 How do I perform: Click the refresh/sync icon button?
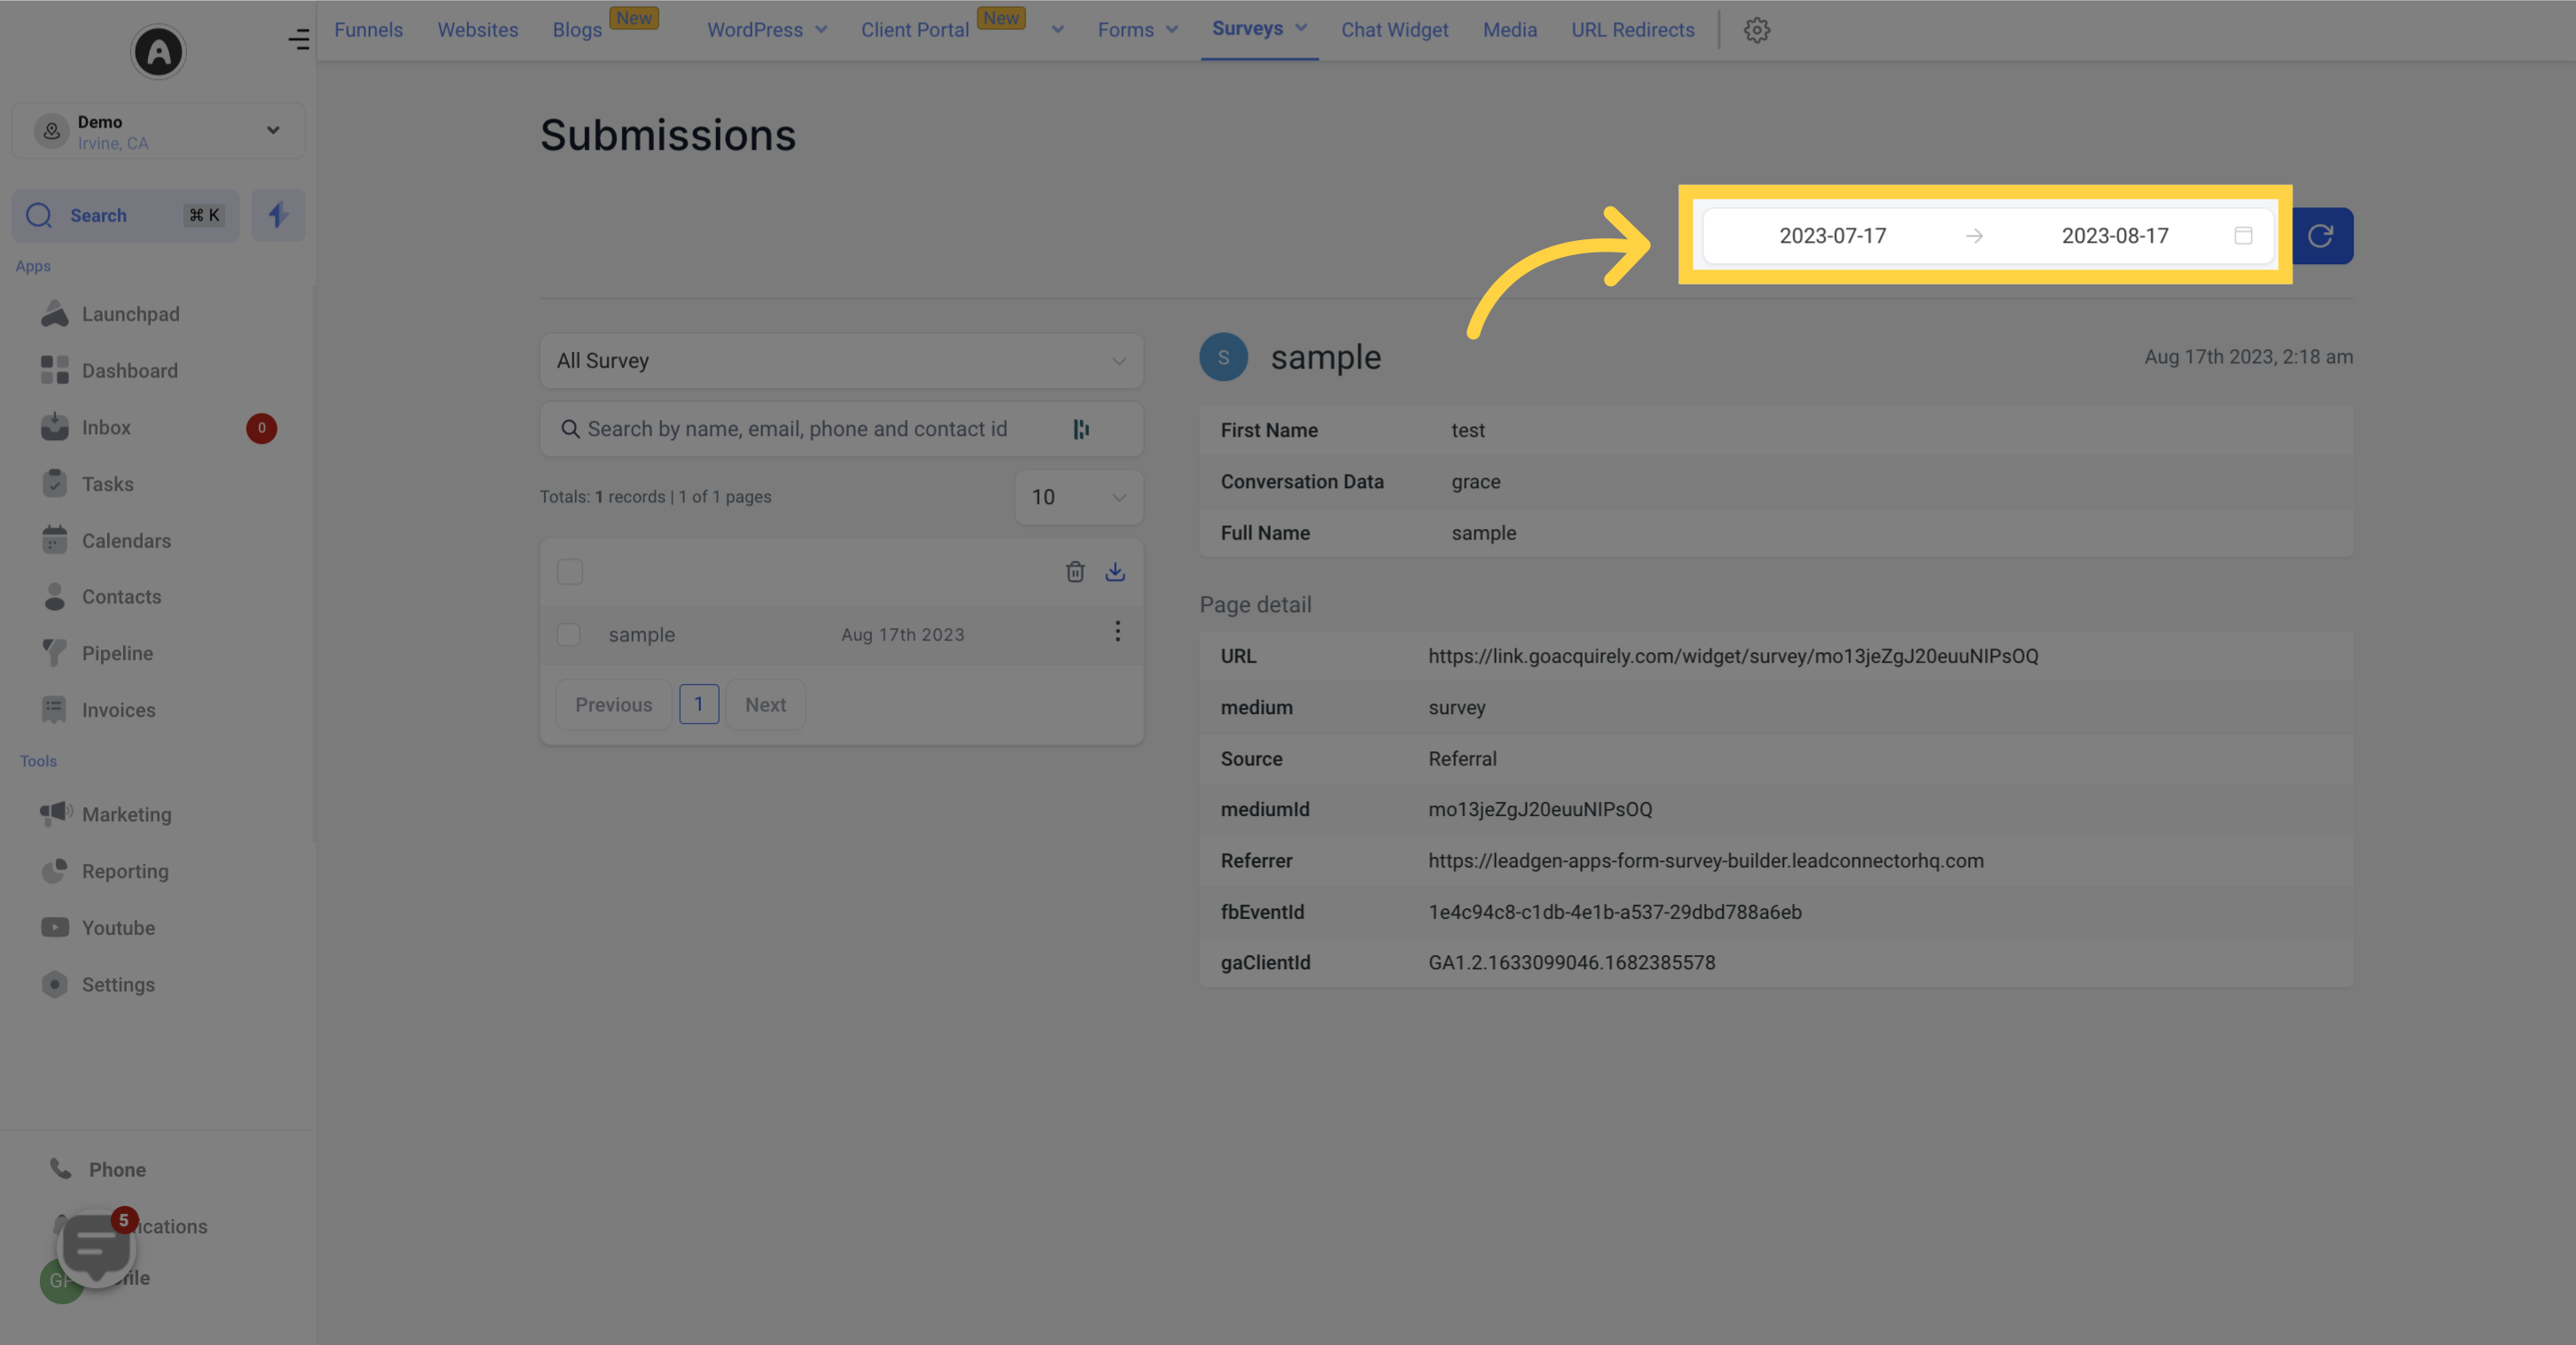pos(2323,235)
